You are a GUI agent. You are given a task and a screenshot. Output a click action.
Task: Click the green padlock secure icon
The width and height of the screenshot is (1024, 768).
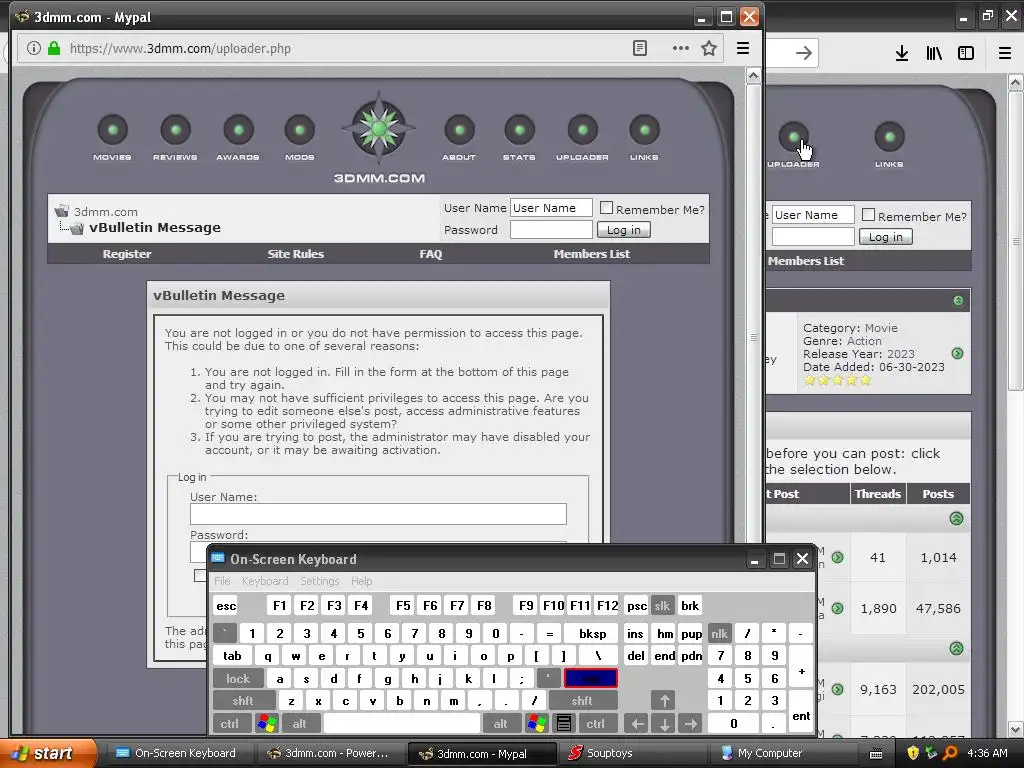54,48
